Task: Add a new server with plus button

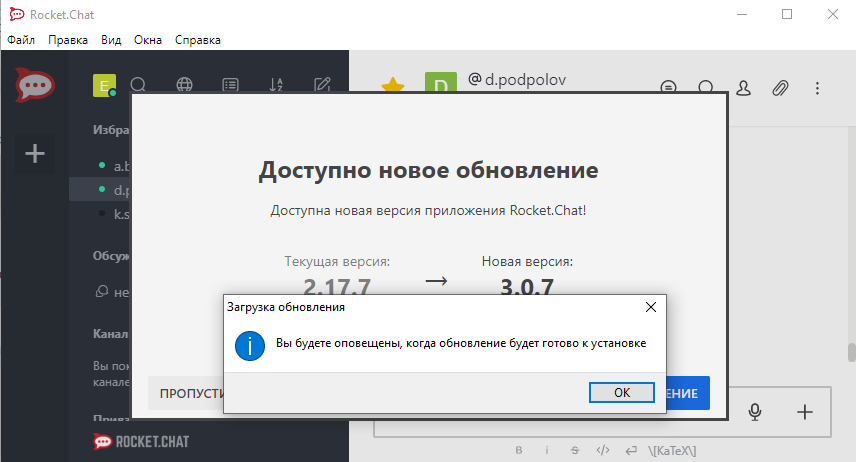Action: coord(35,153)
